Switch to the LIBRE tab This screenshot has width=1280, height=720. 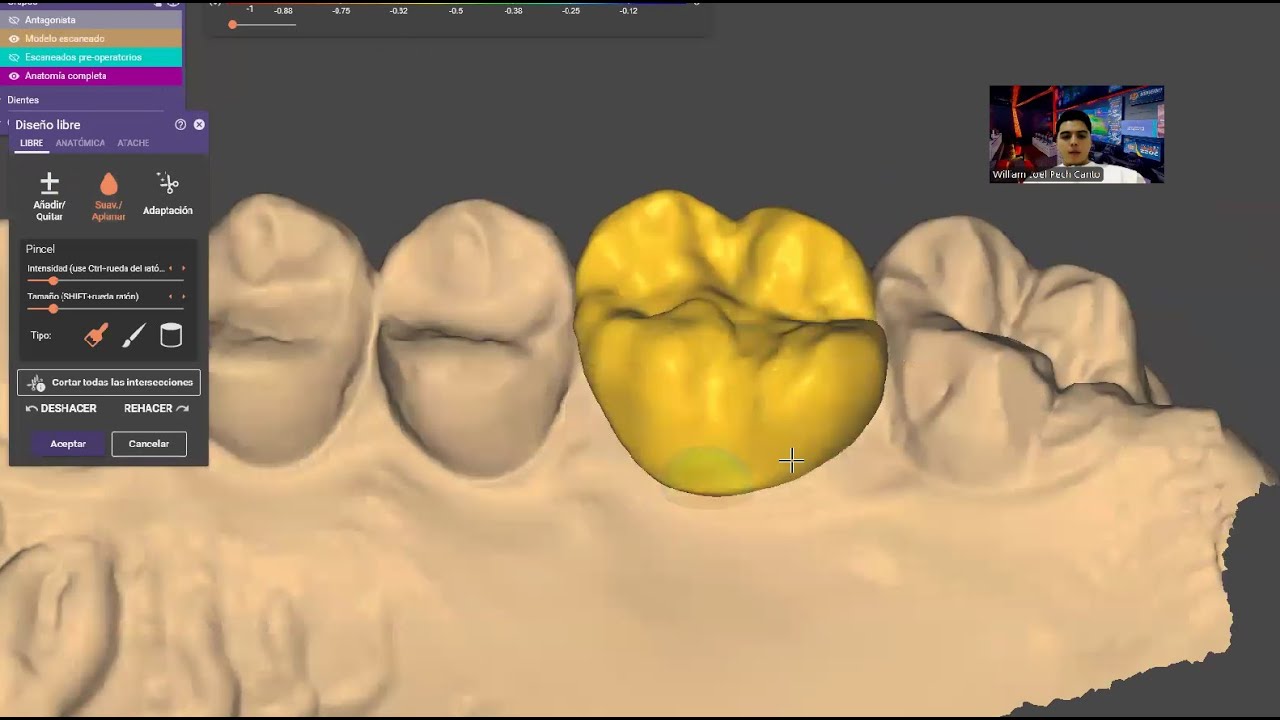pyautogui.click(x=32, y=143)
